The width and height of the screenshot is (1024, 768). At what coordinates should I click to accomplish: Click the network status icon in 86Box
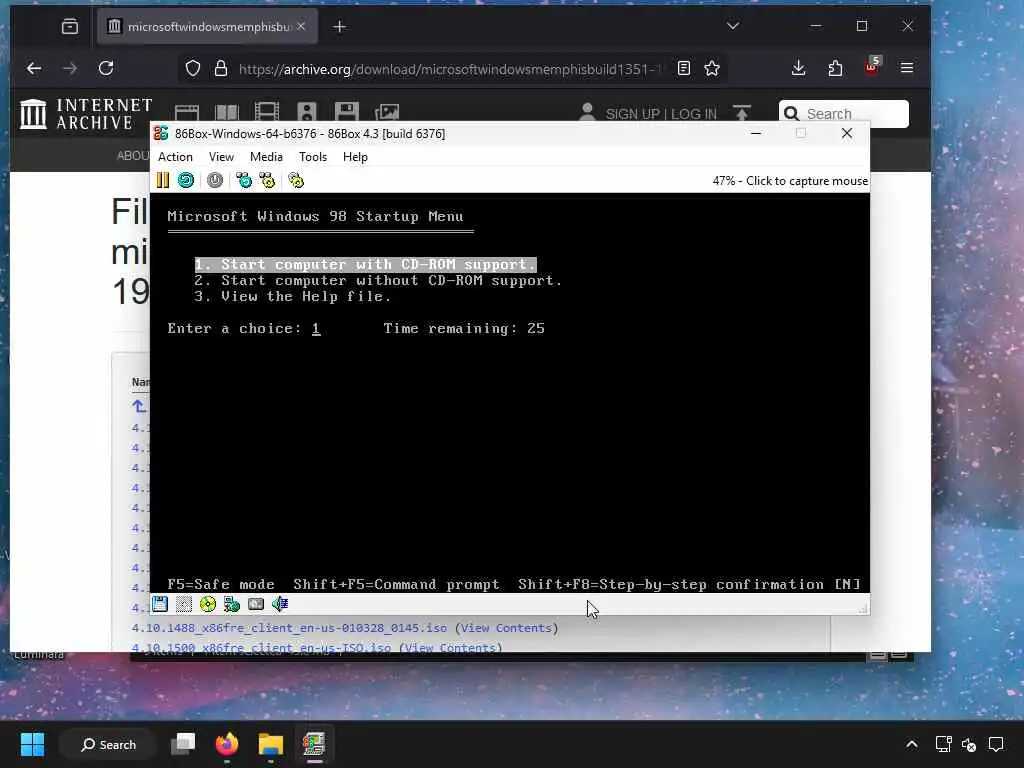pyautogui.click(x=232, y=604)
